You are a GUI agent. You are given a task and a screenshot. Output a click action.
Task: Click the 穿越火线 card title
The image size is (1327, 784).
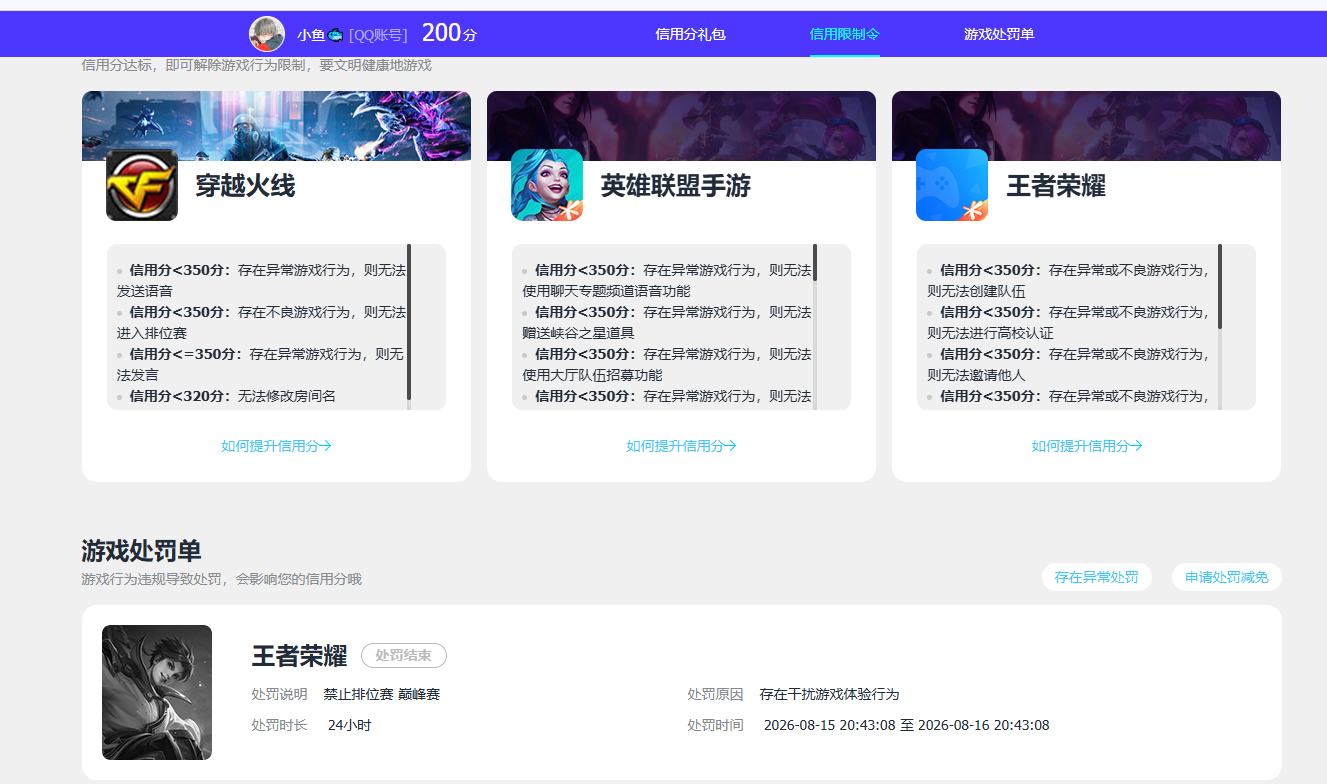(x=245, y=186)
